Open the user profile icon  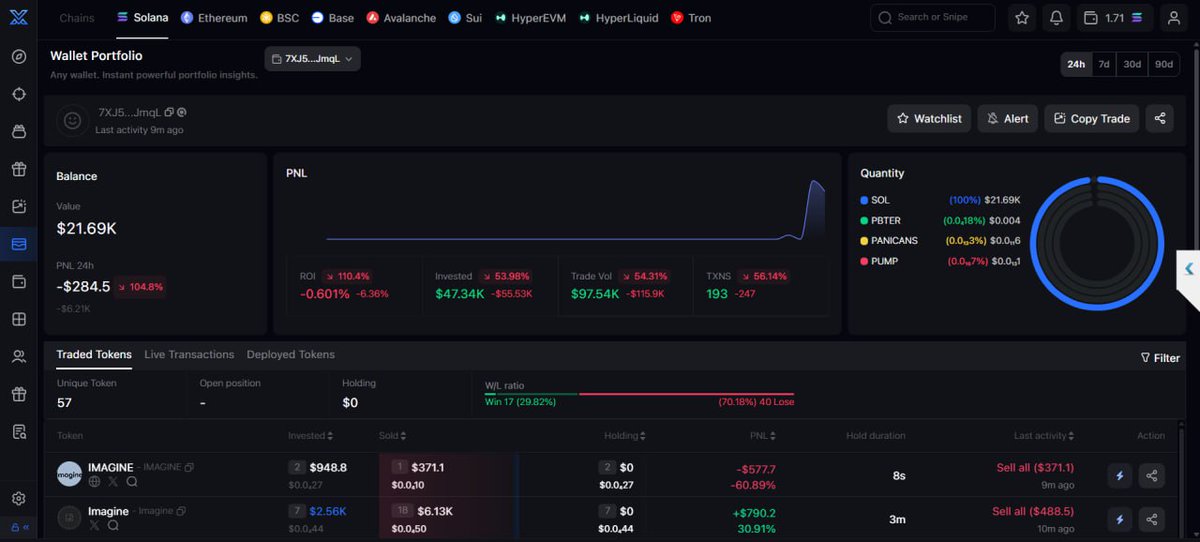coord(1172,18)
